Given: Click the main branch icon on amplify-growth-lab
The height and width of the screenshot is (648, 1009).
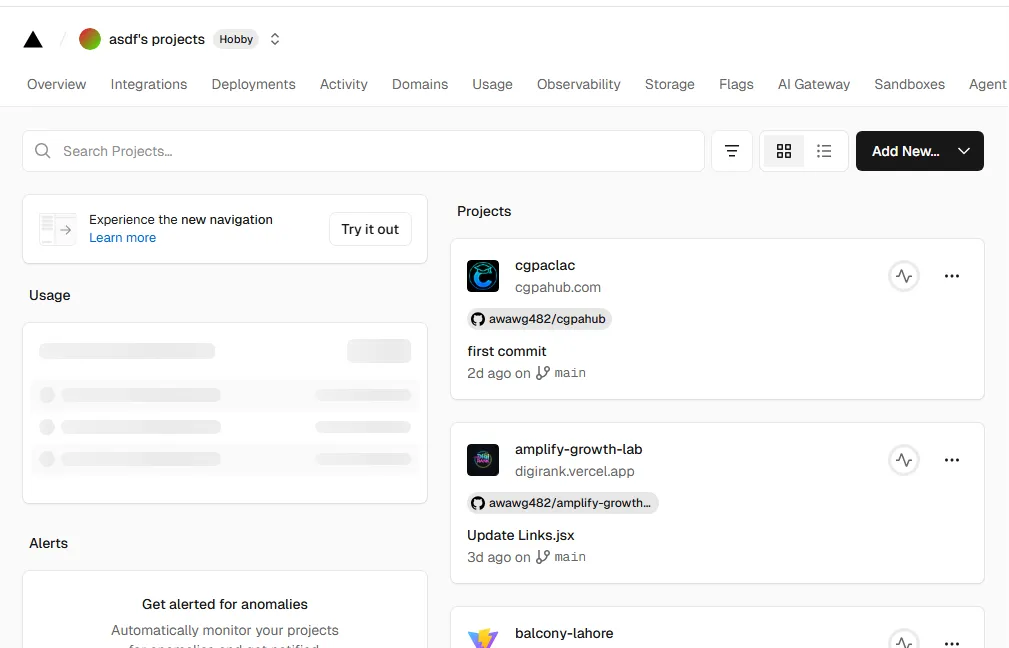Looking at the screenshot, I should pos(542,557).
